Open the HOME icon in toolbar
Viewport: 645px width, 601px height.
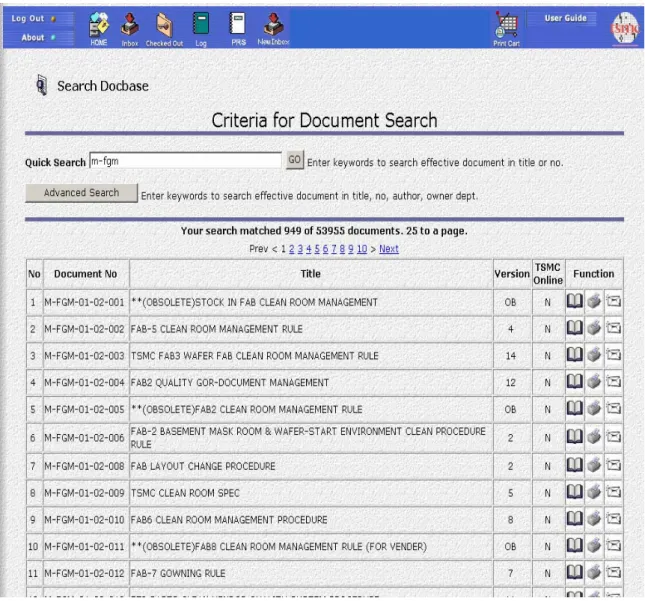(99, 28)
